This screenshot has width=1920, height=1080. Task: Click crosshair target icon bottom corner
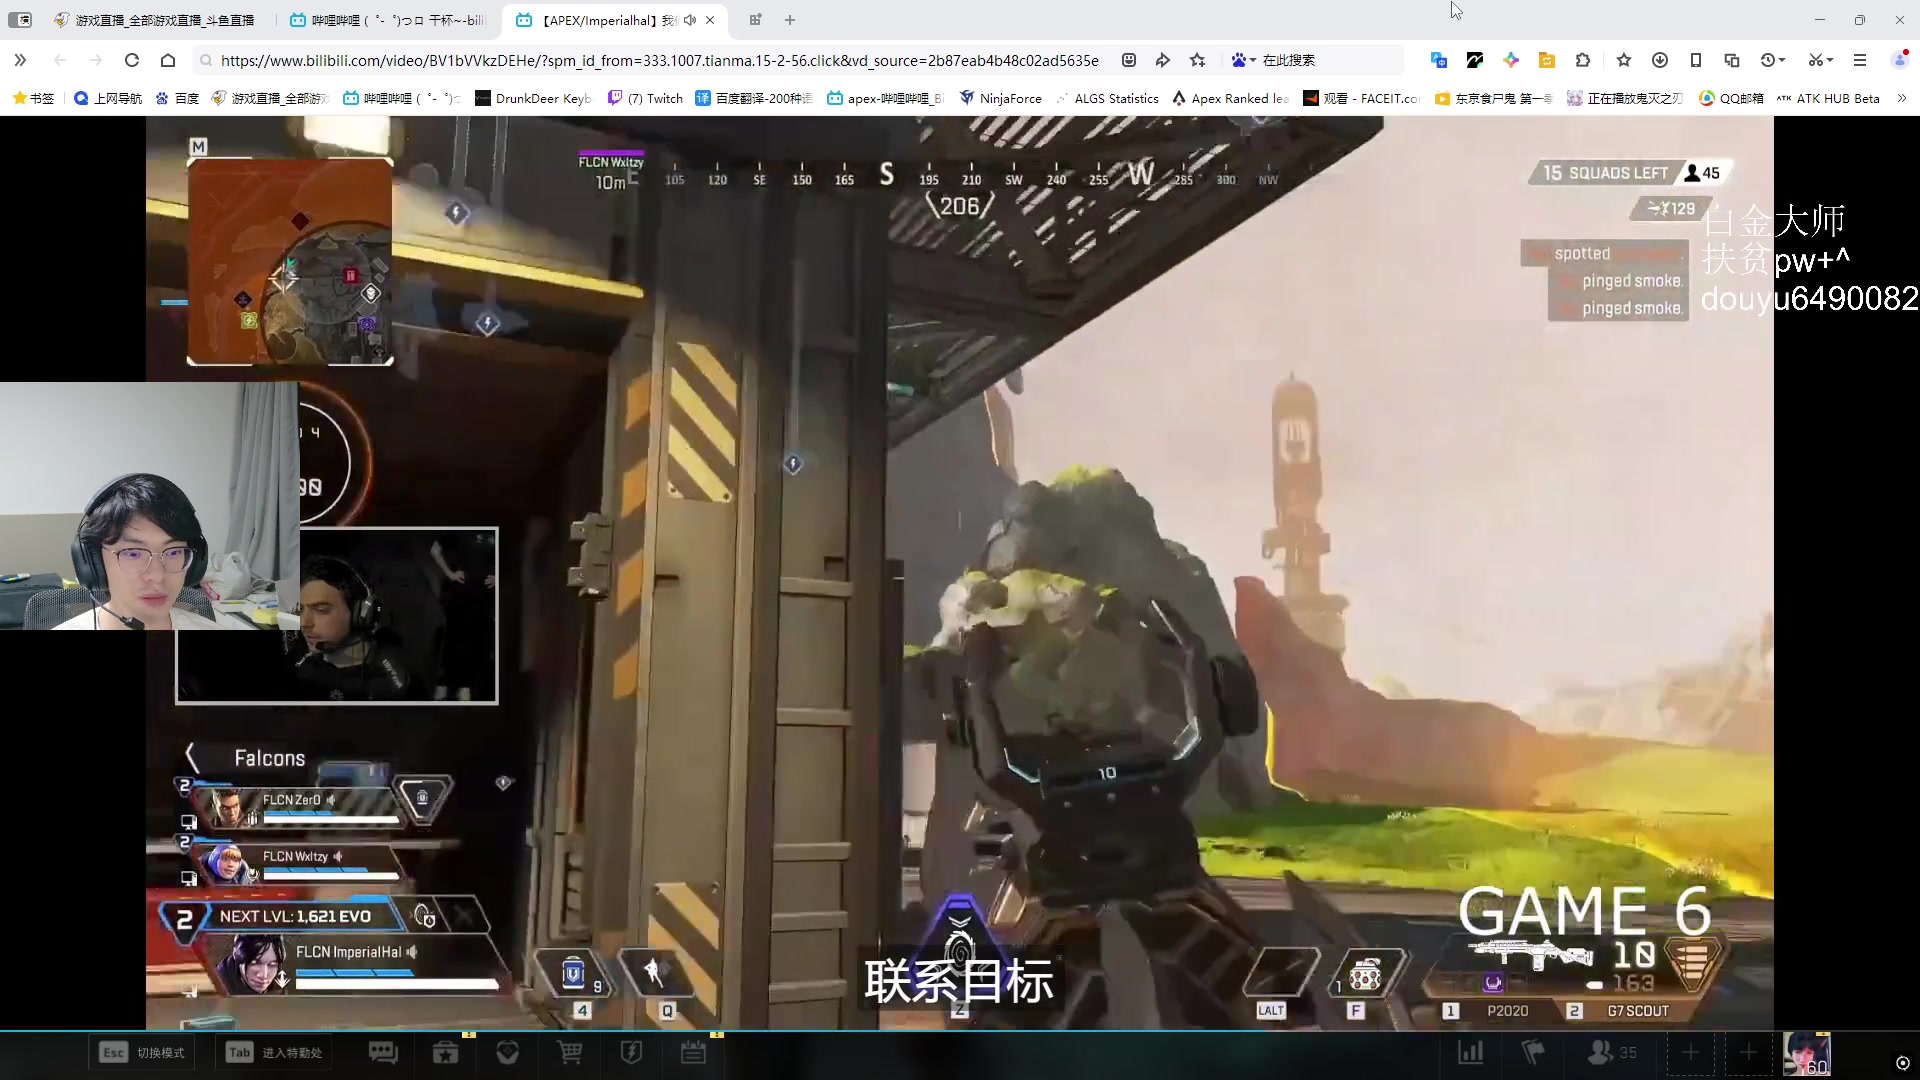click(1903, 1063)
